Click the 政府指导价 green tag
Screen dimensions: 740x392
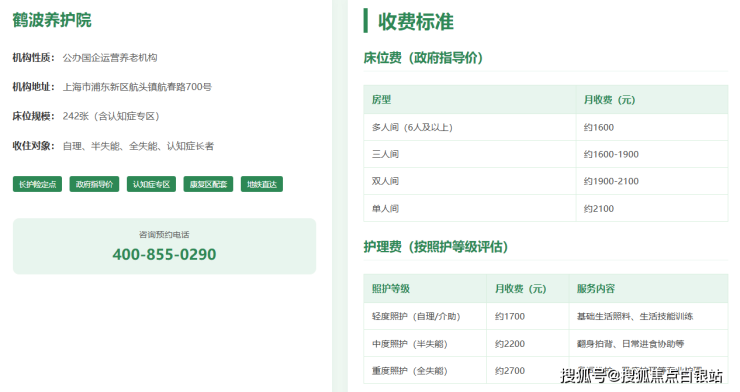[94, 184]
